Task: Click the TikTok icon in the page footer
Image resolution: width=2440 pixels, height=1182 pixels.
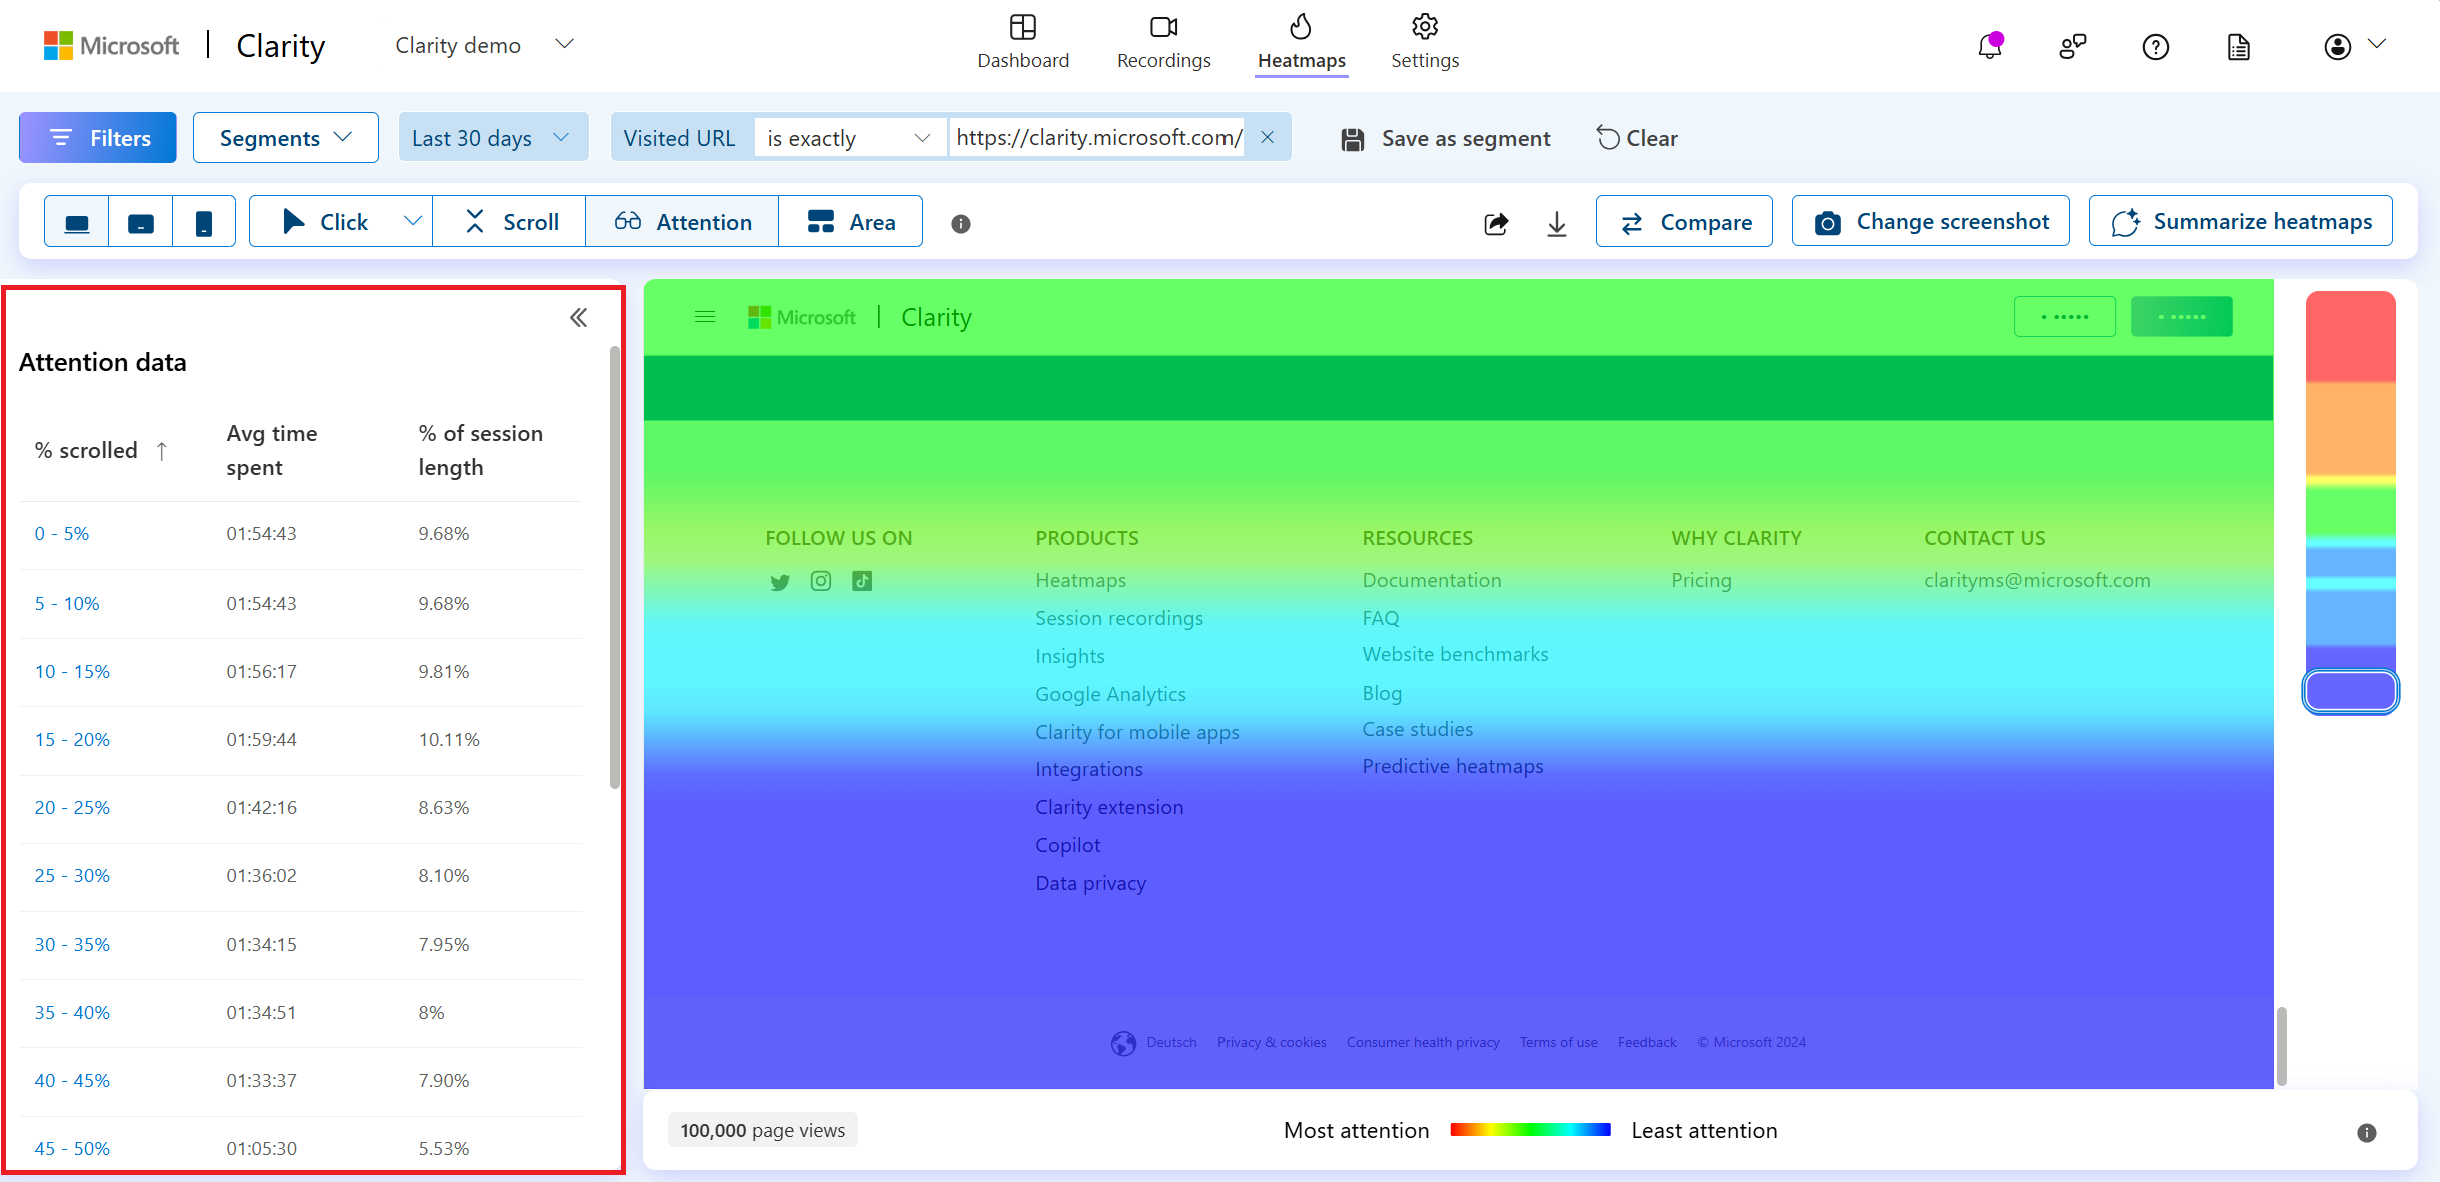Action: pos(862,581)
